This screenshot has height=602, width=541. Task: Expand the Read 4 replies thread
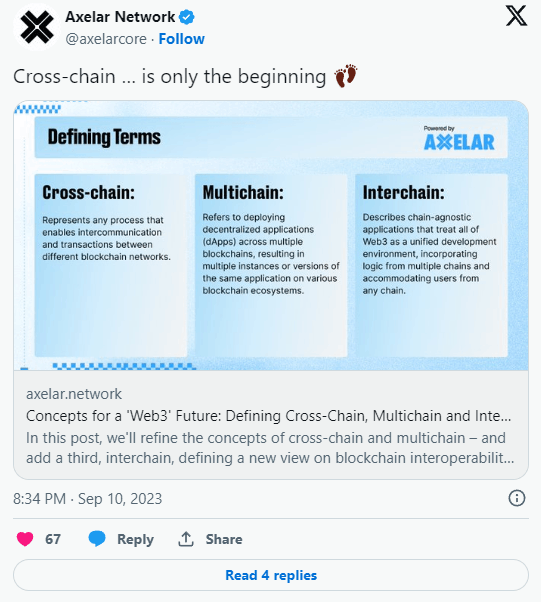[271, 575]
